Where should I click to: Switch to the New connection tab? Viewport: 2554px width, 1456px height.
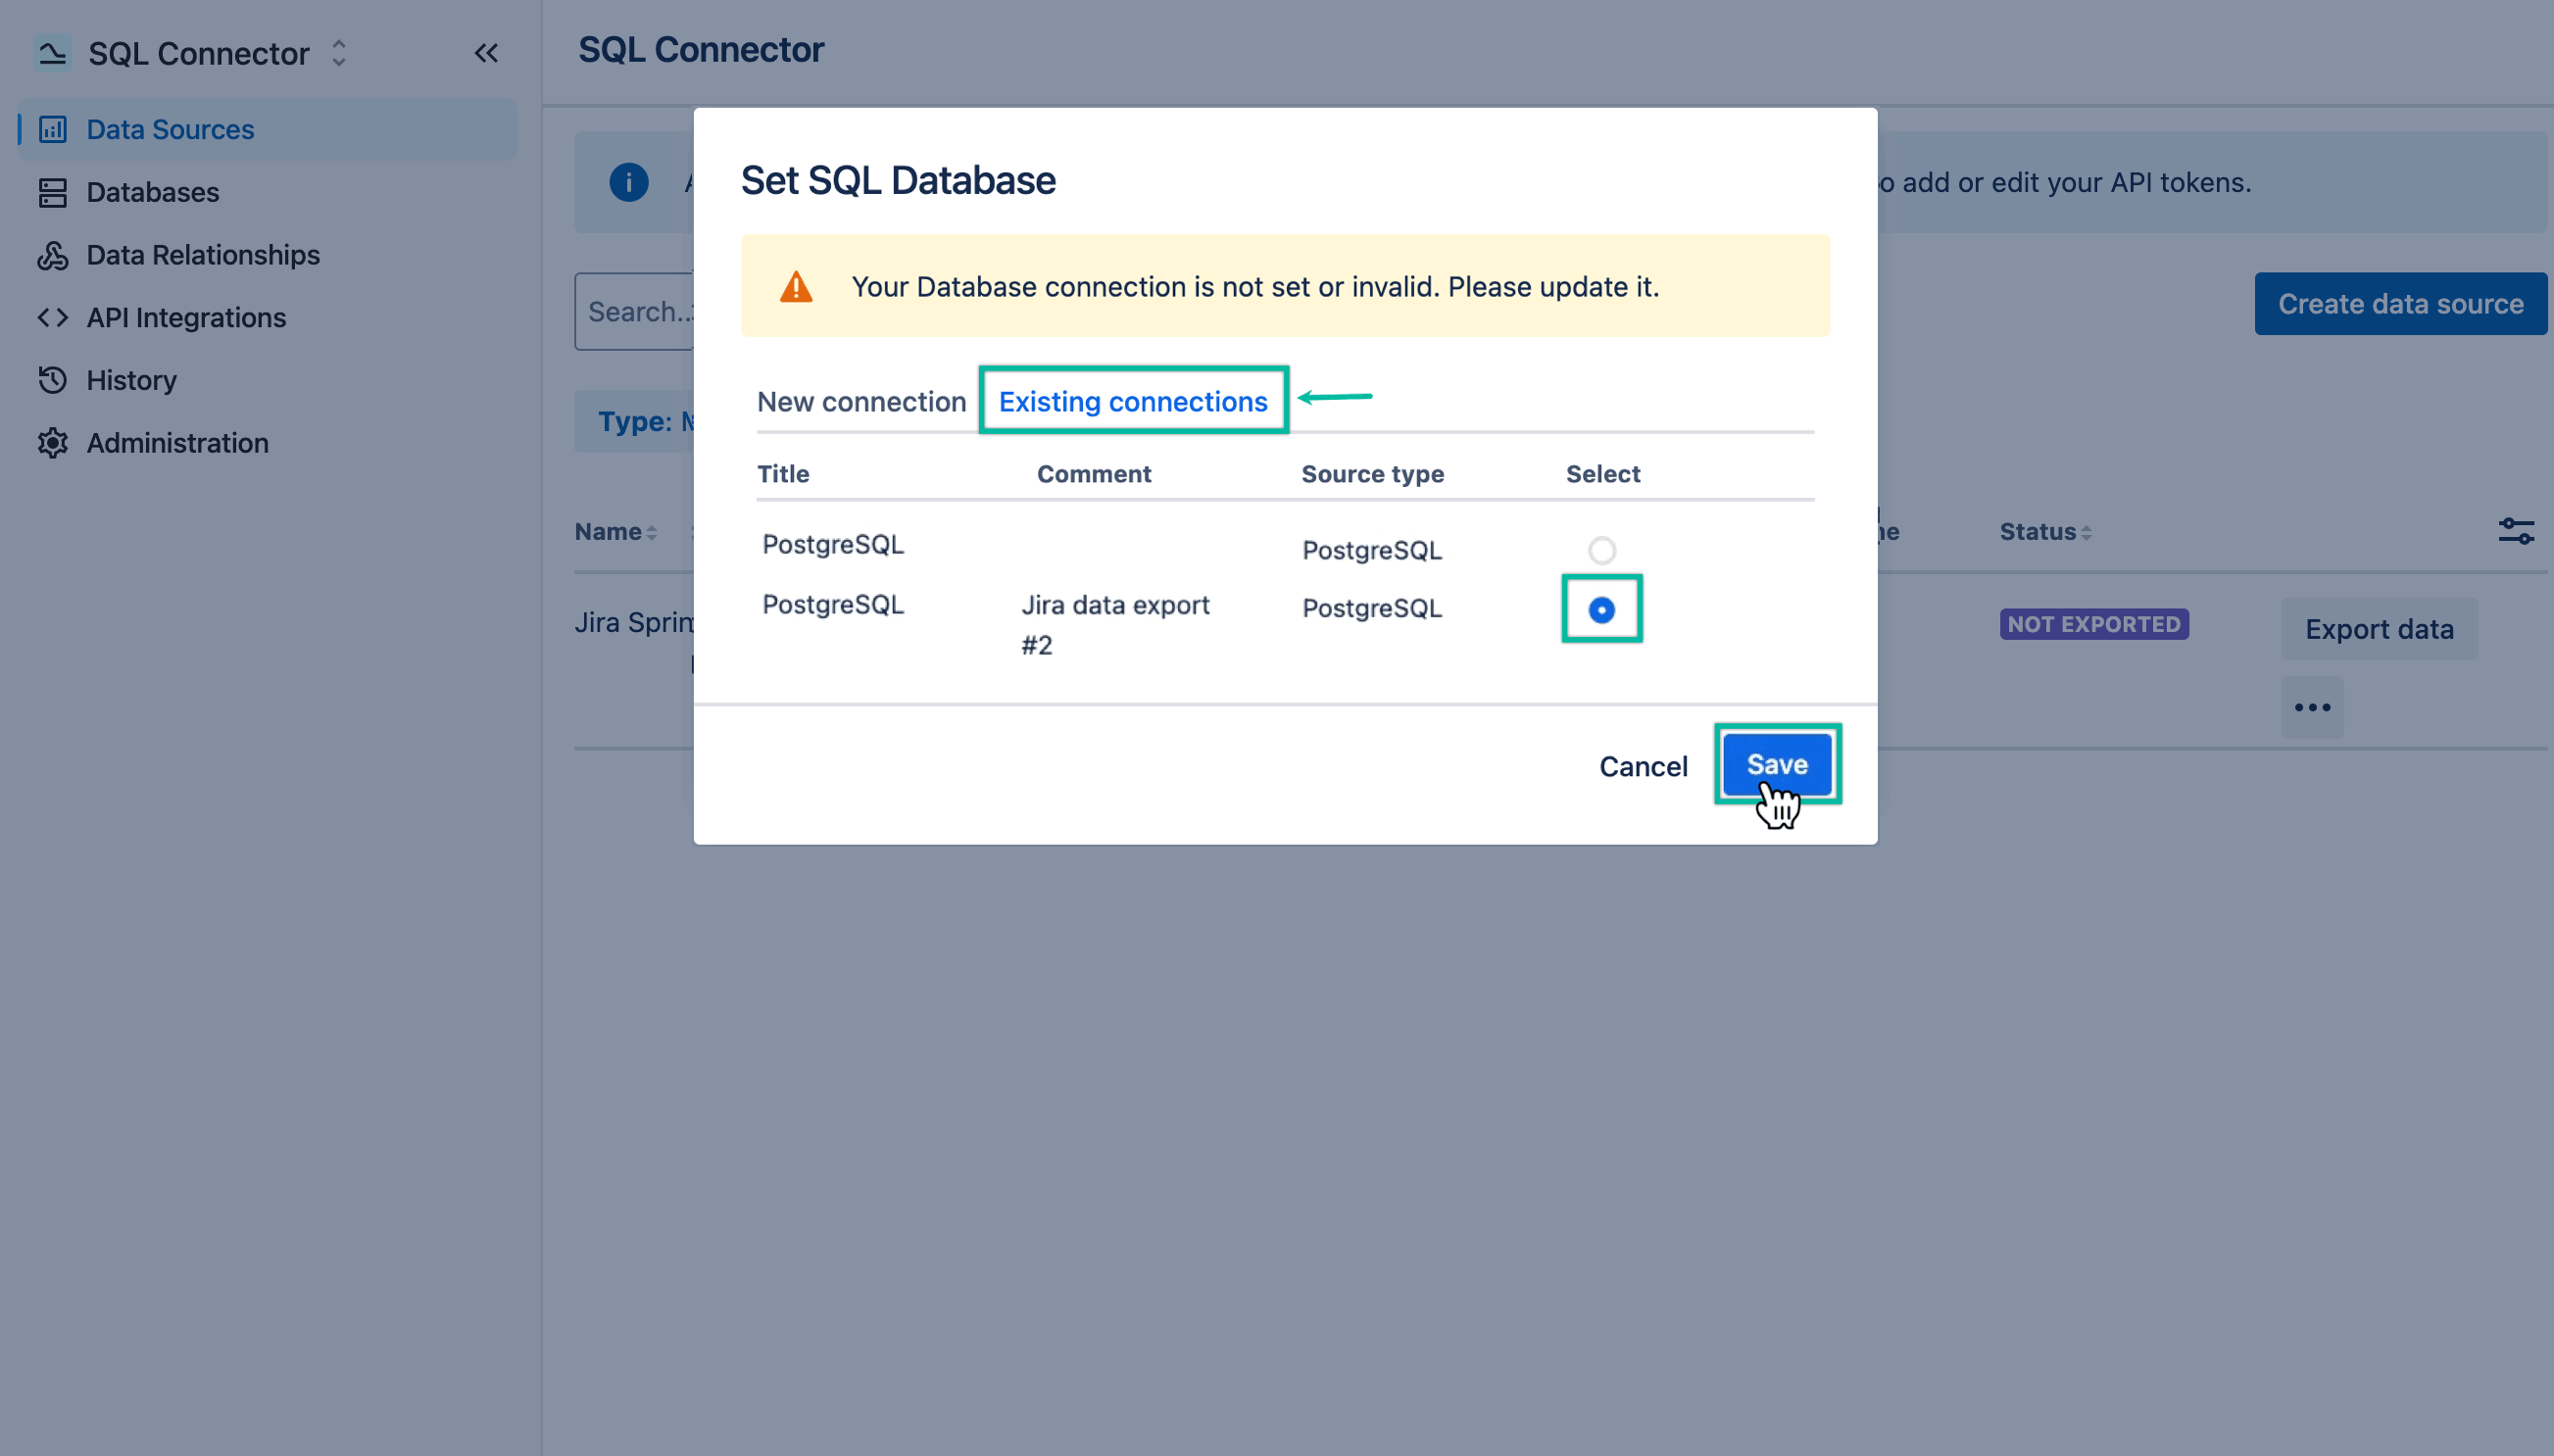[x=861, y=400]
